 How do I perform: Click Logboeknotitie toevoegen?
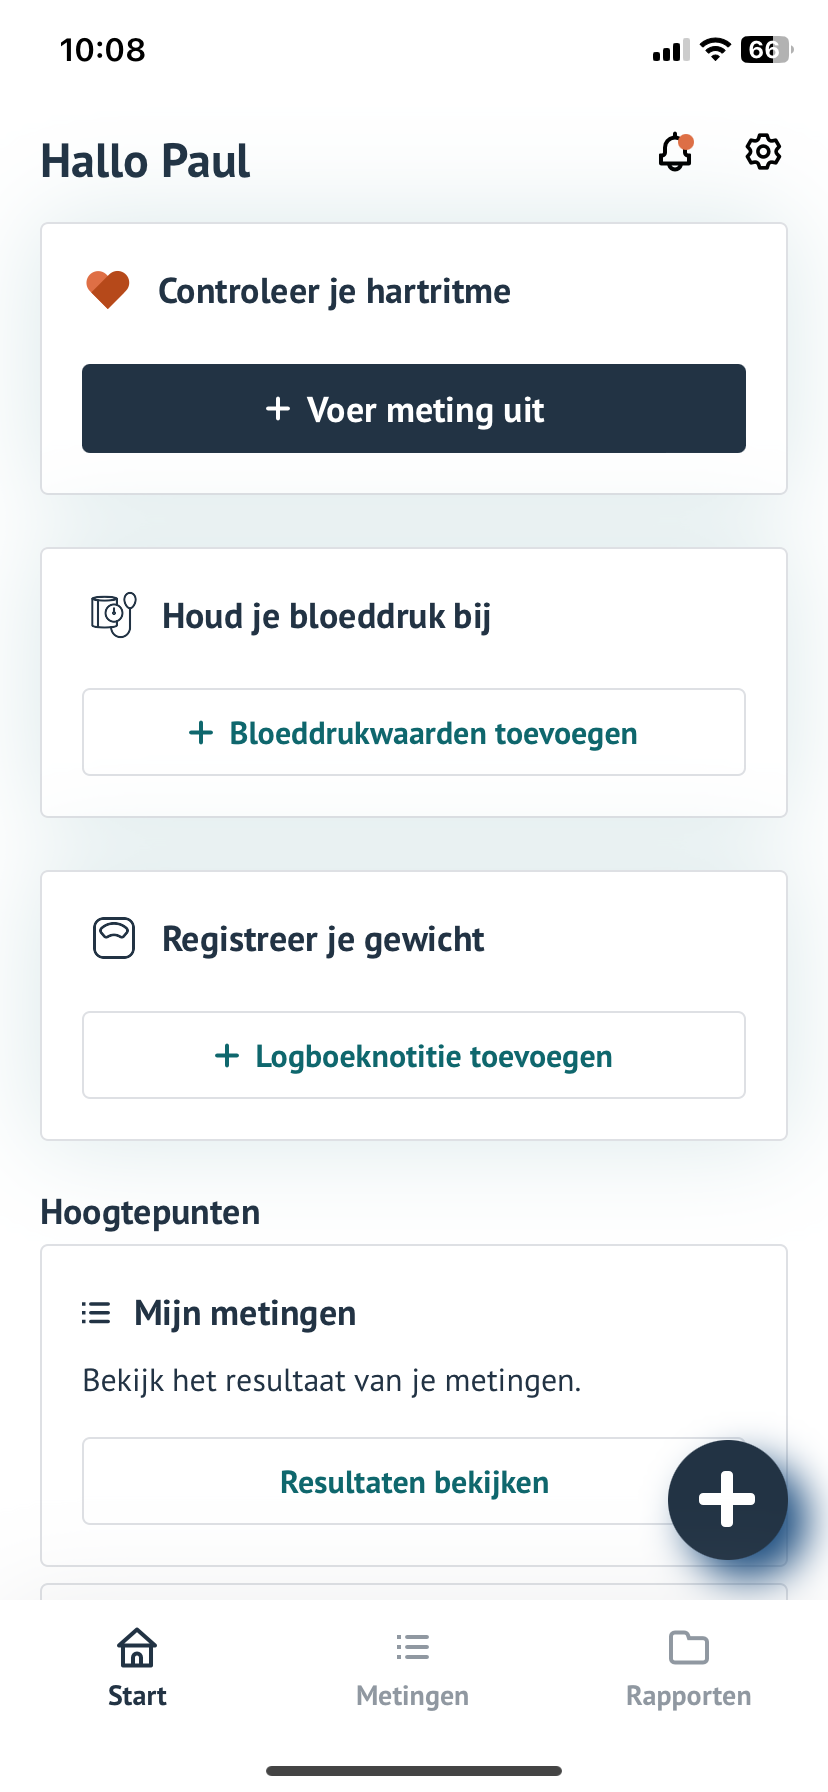coord(414,1056)
